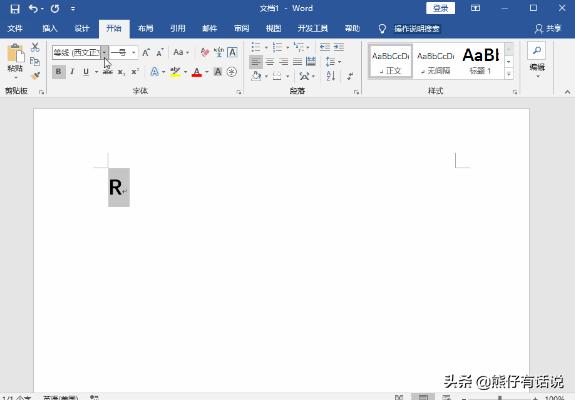
Task: Click the Show/Hide paragraph marks icon
Action: click(350, 76)
